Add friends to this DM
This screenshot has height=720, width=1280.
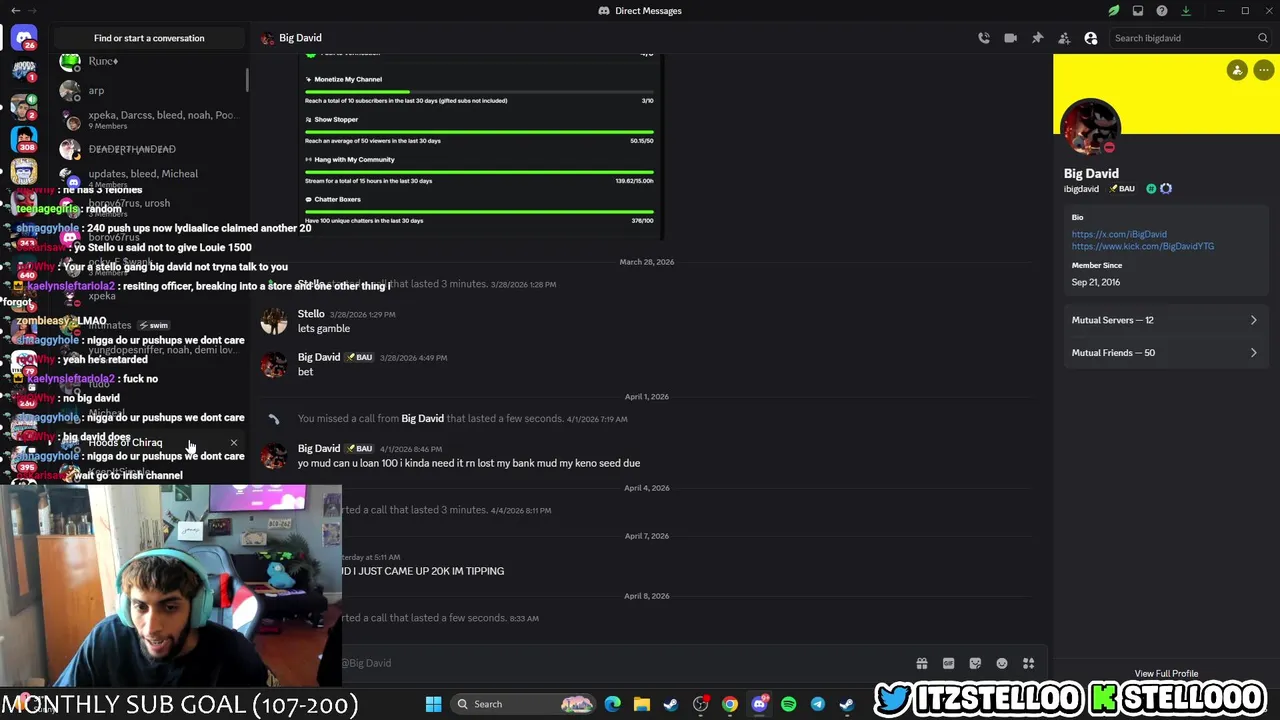coord(1064,38)
